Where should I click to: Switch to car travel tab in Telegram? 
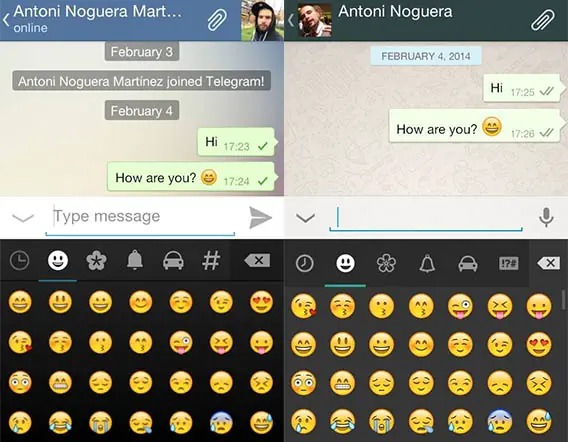point(173,260)
